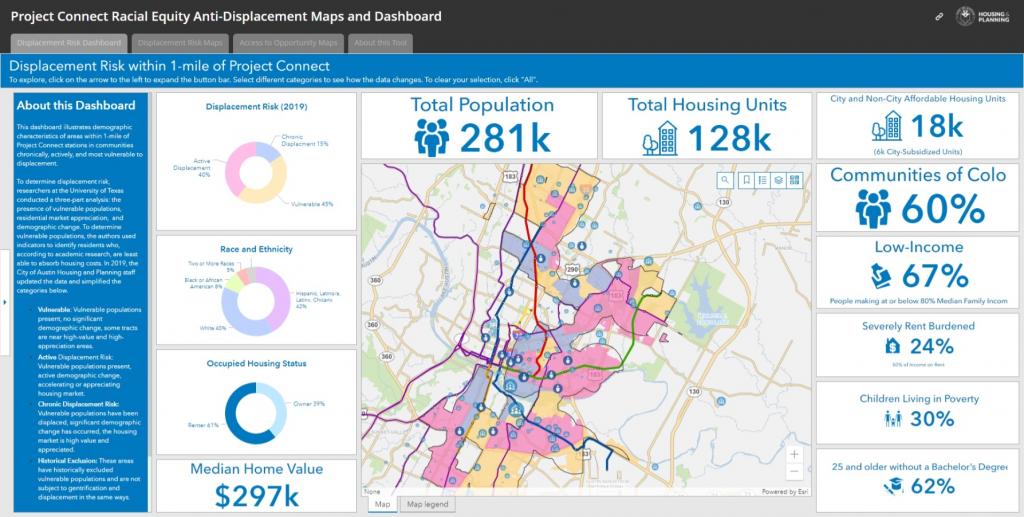The height and width of the screenshot is (517, 1024).
Task: Open the basemap gallery tool
Action: tap(795, 180)
